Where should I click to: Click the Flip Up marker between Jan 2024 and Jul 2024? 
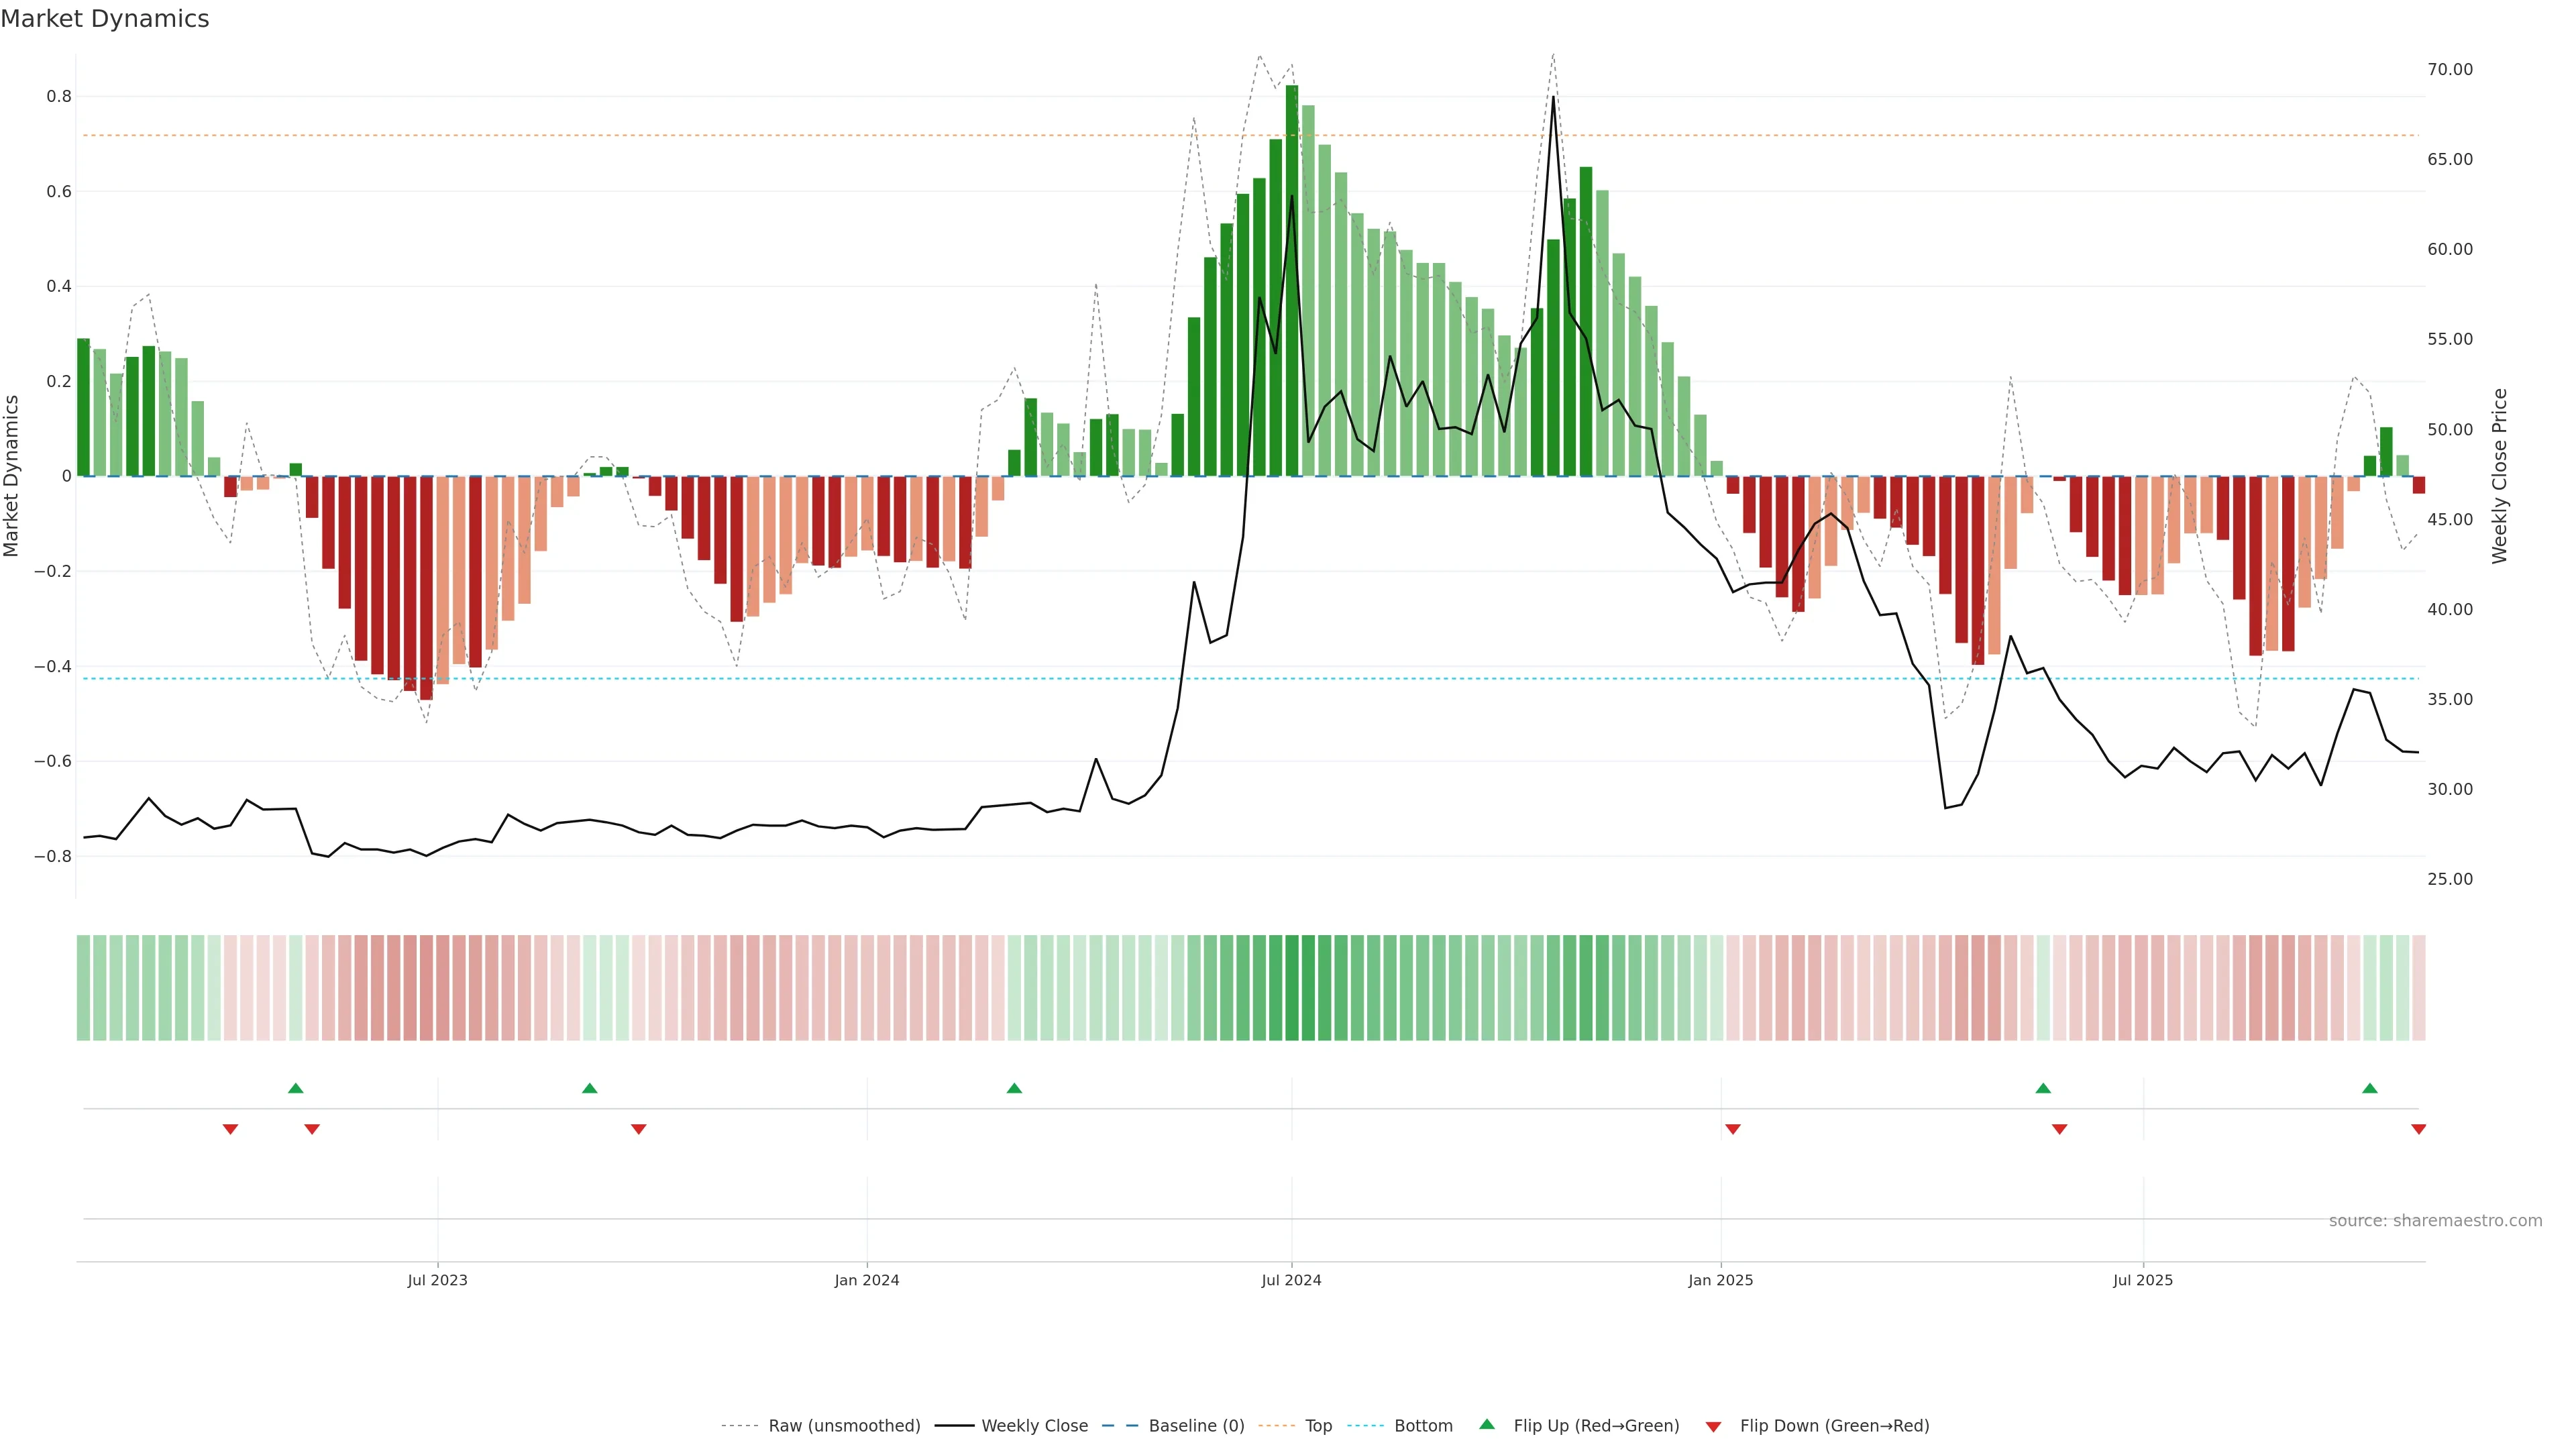click(1014, 1088)
